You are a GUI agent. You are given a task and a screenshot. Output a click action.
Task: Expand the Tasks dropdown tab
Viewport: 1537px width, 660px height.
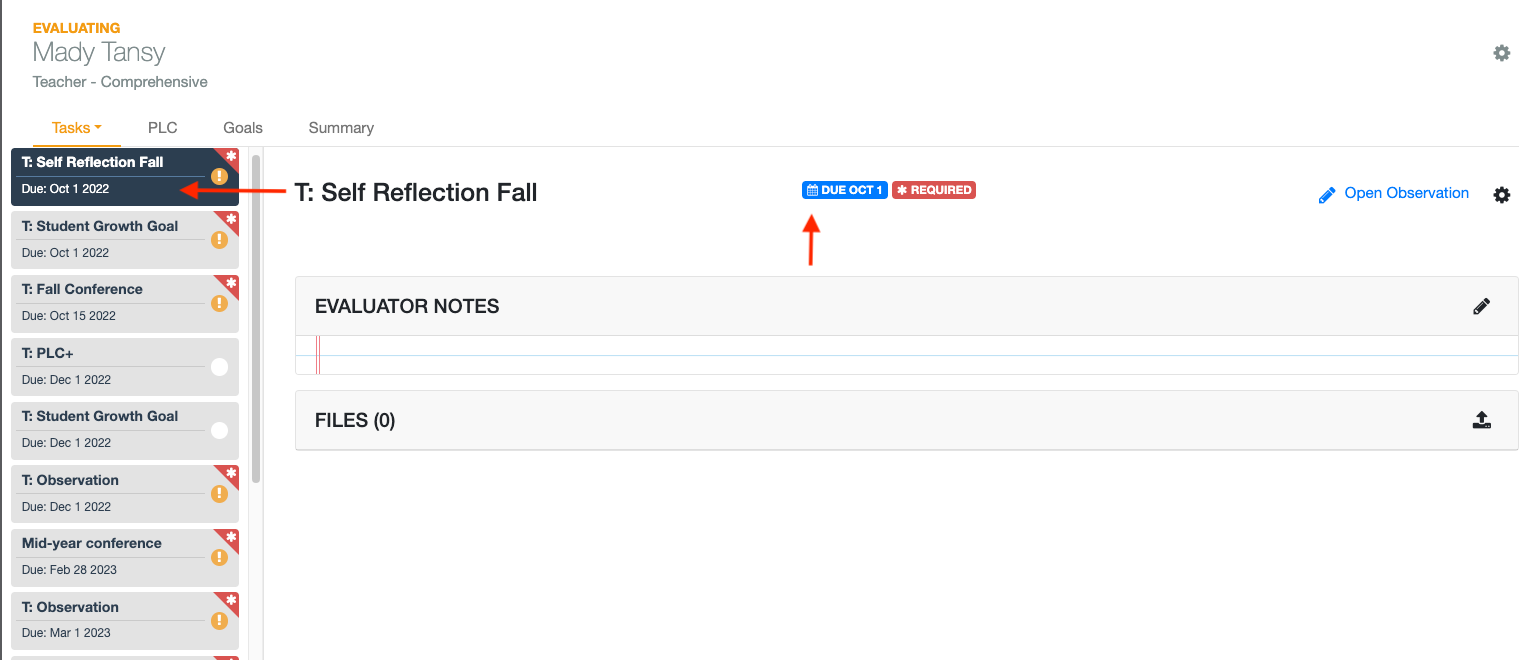[77, 128]
